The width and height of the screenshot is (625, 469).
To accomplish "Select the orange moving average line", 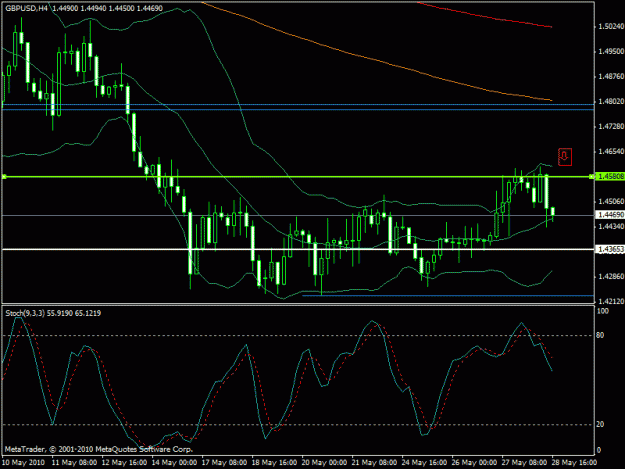I will point(379,61).
